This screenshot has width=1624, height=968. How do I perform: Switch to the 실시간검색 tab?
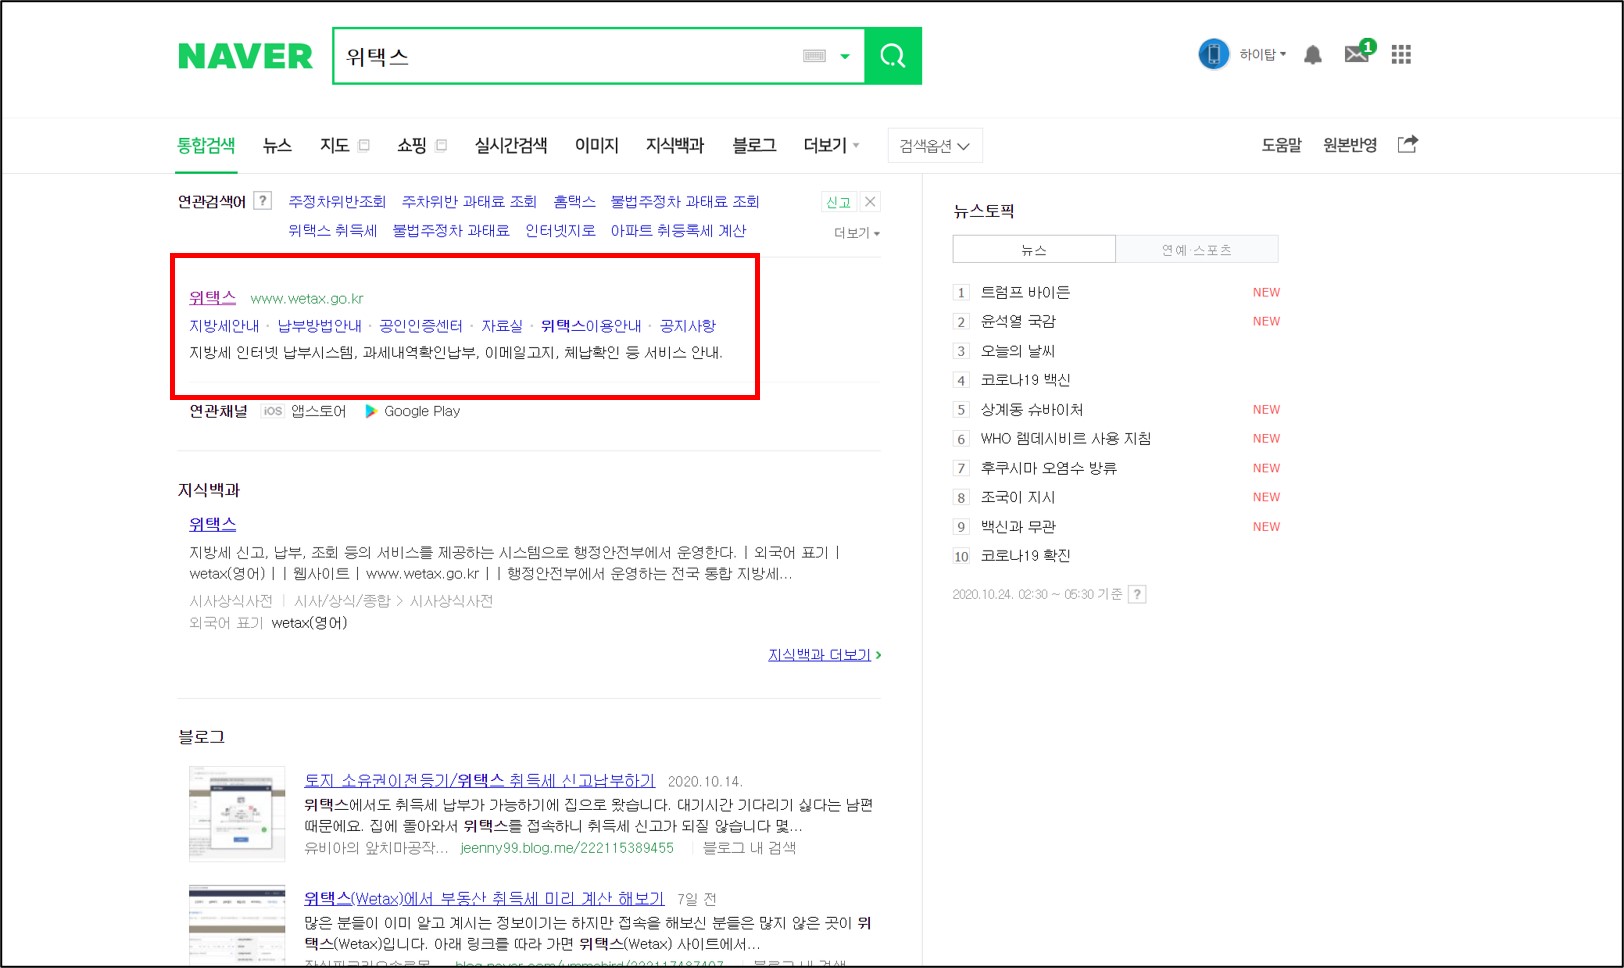(511, 145)
